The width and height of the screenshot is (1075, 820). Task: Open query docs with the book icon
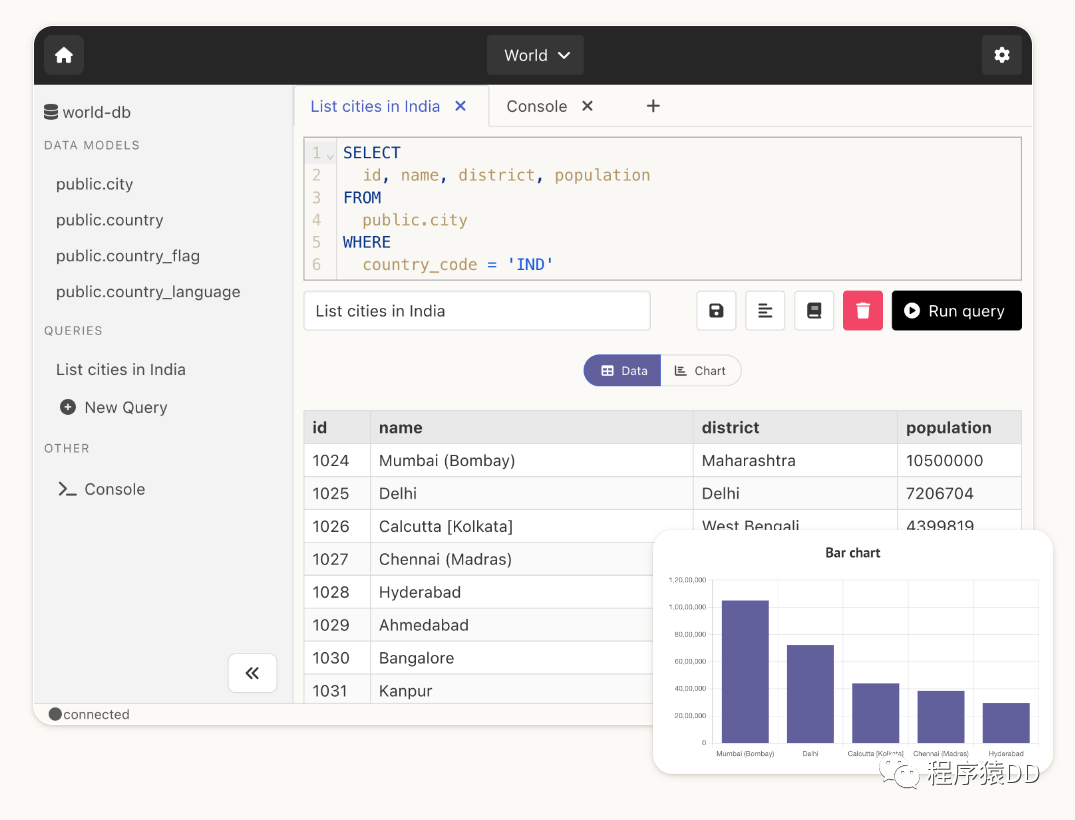(x=814, y=311)
